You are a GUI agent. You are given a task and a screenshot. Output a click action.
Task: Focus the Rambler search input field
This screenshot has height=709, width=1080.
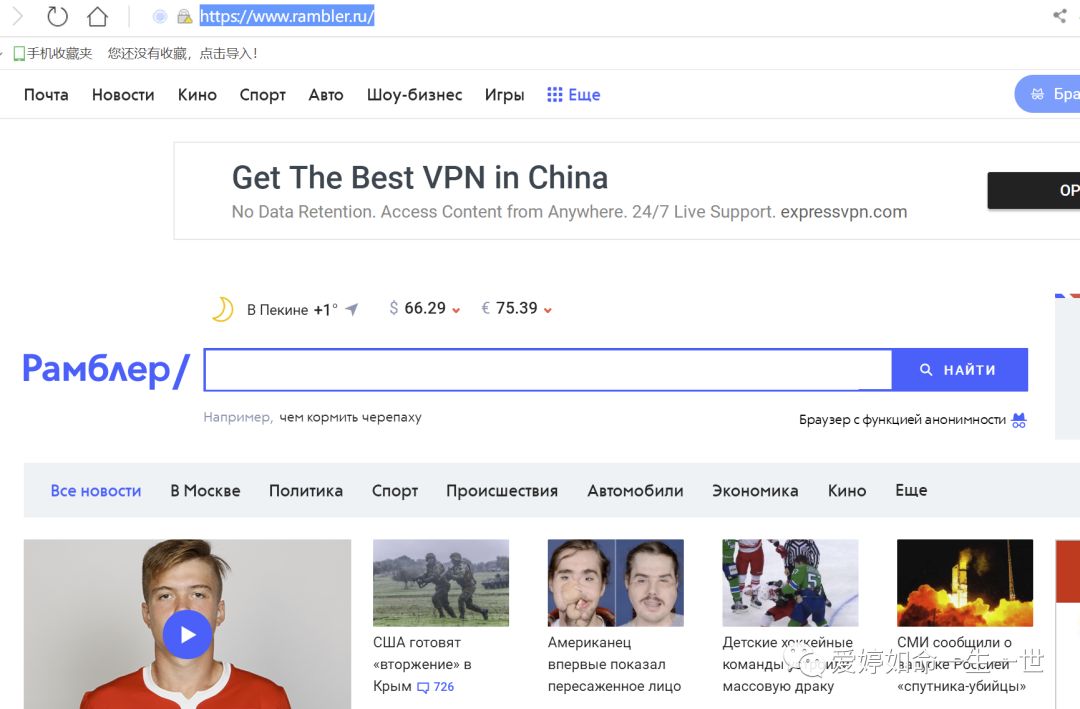pyautogui.click(x=548, y=370)
